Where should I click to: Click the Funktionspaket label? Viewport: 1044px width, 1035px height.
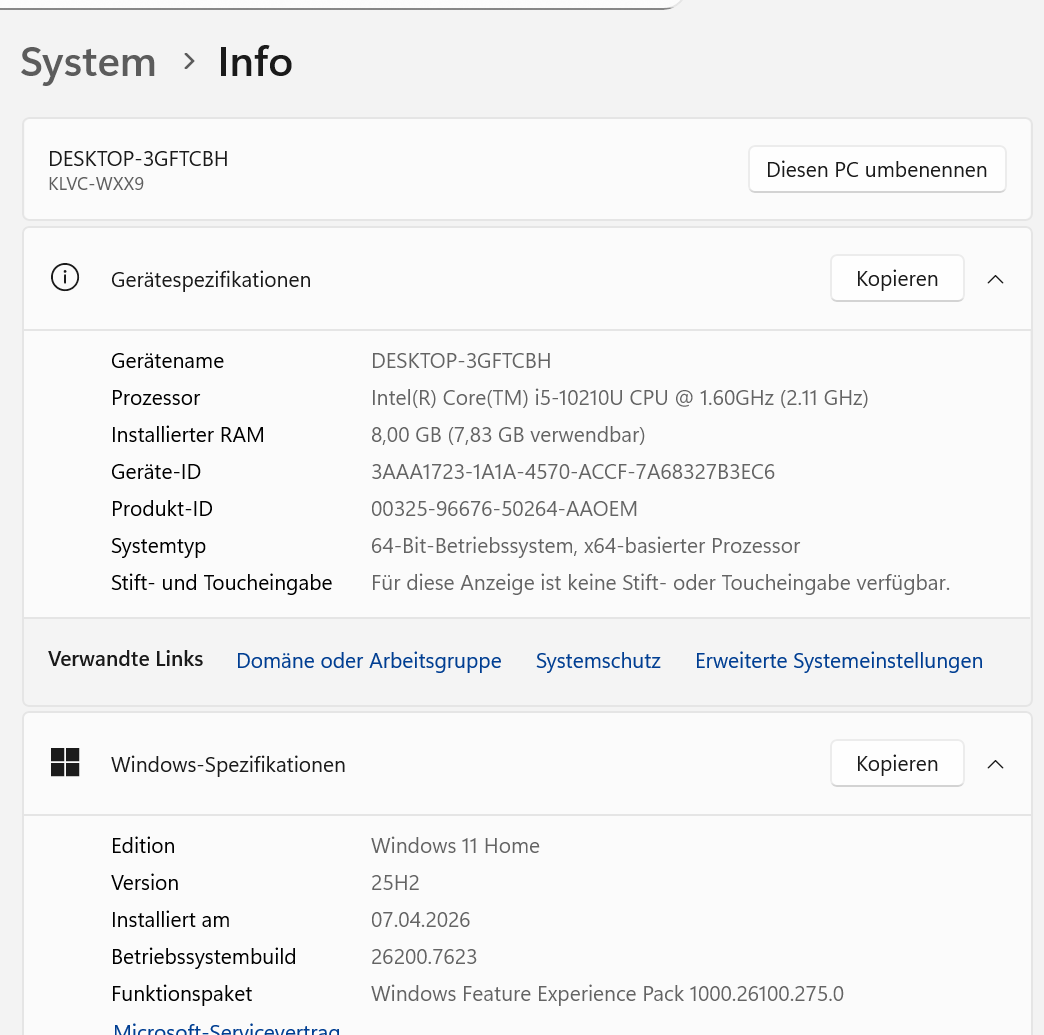pos(182,994)
